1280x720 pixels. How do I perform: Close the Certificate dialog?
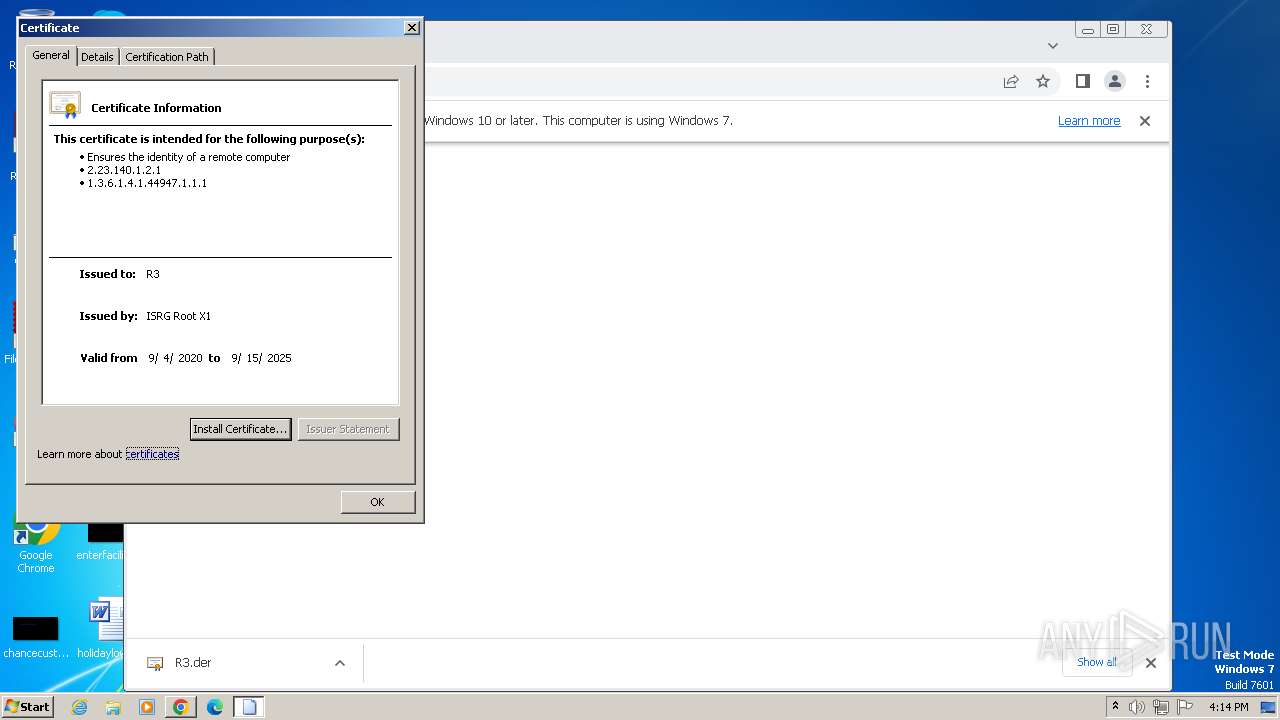(411, 28)
